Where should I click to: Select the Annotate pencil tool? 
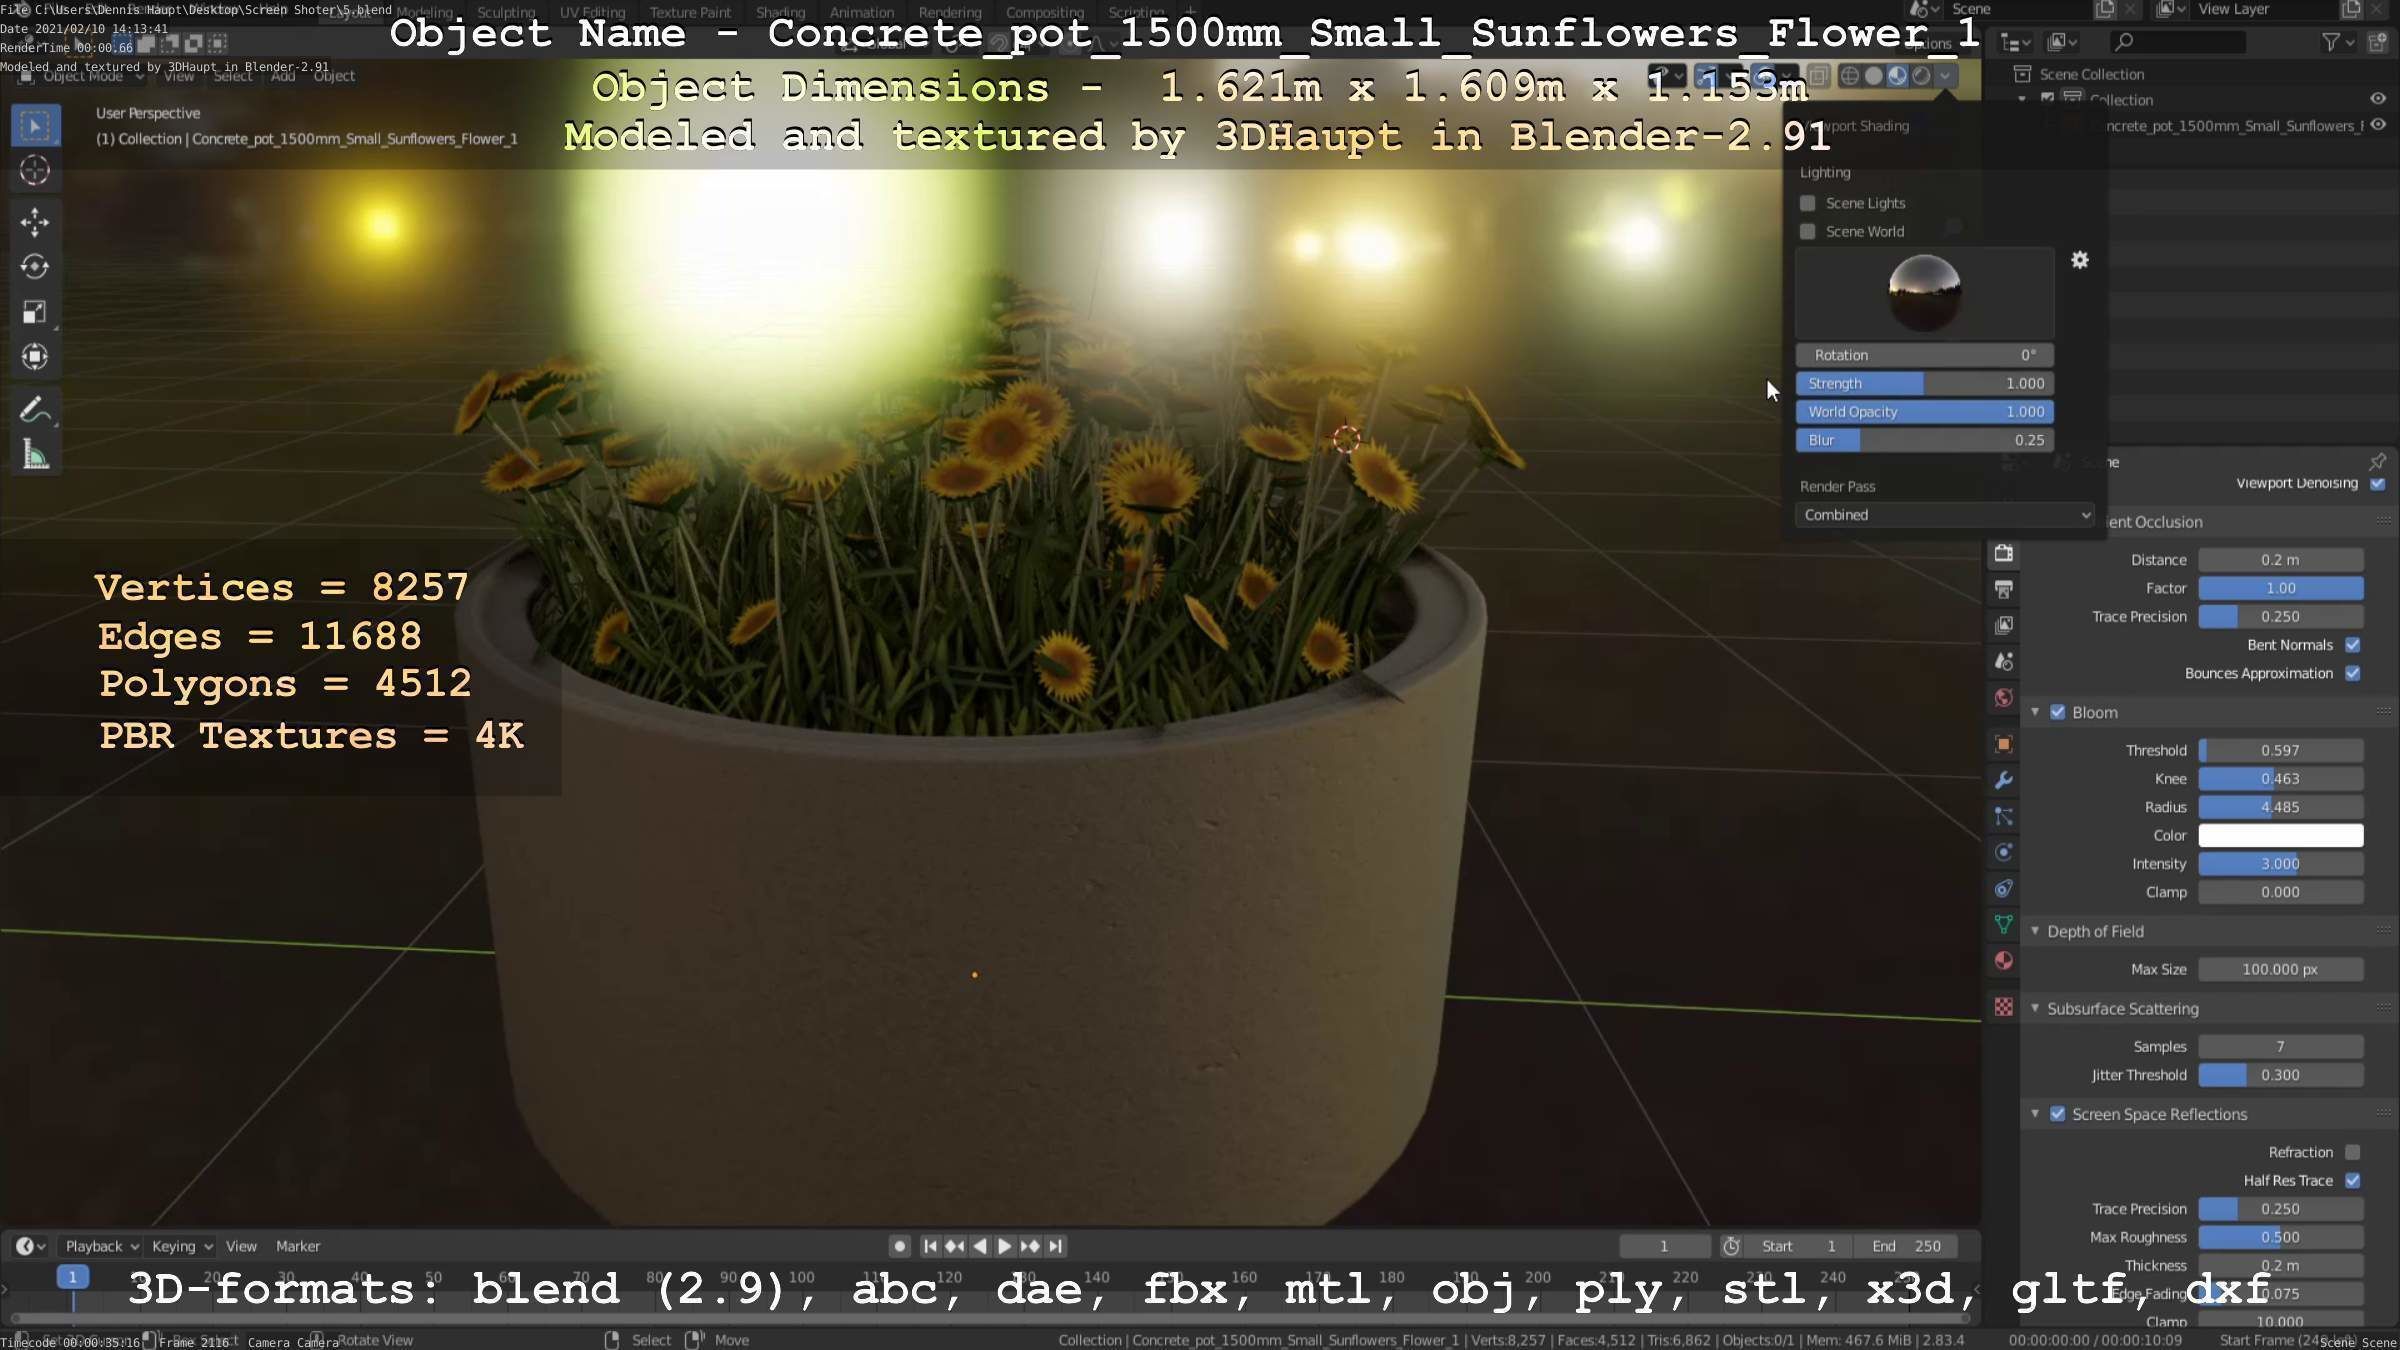pyautogui.click(x=35, y=410)
